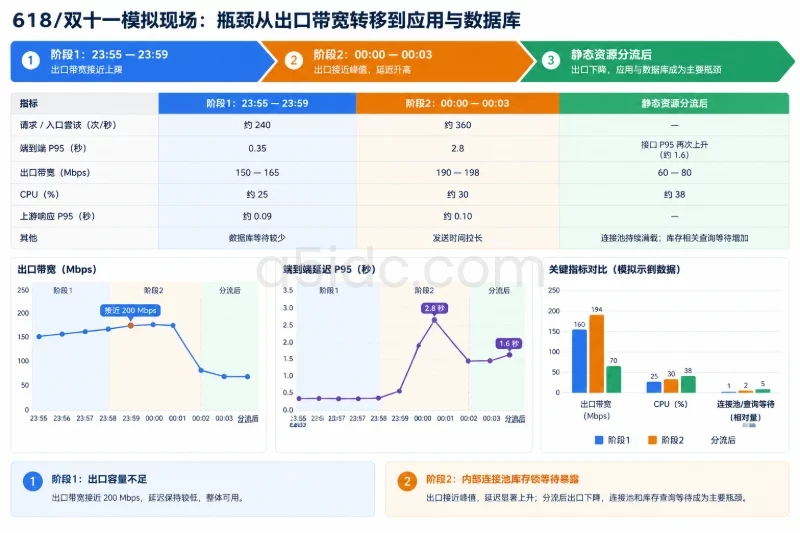800x533 pixels.
Task: Click the 关键指标对比（模拟示例数据） chart title
Action: click(614, 269)
